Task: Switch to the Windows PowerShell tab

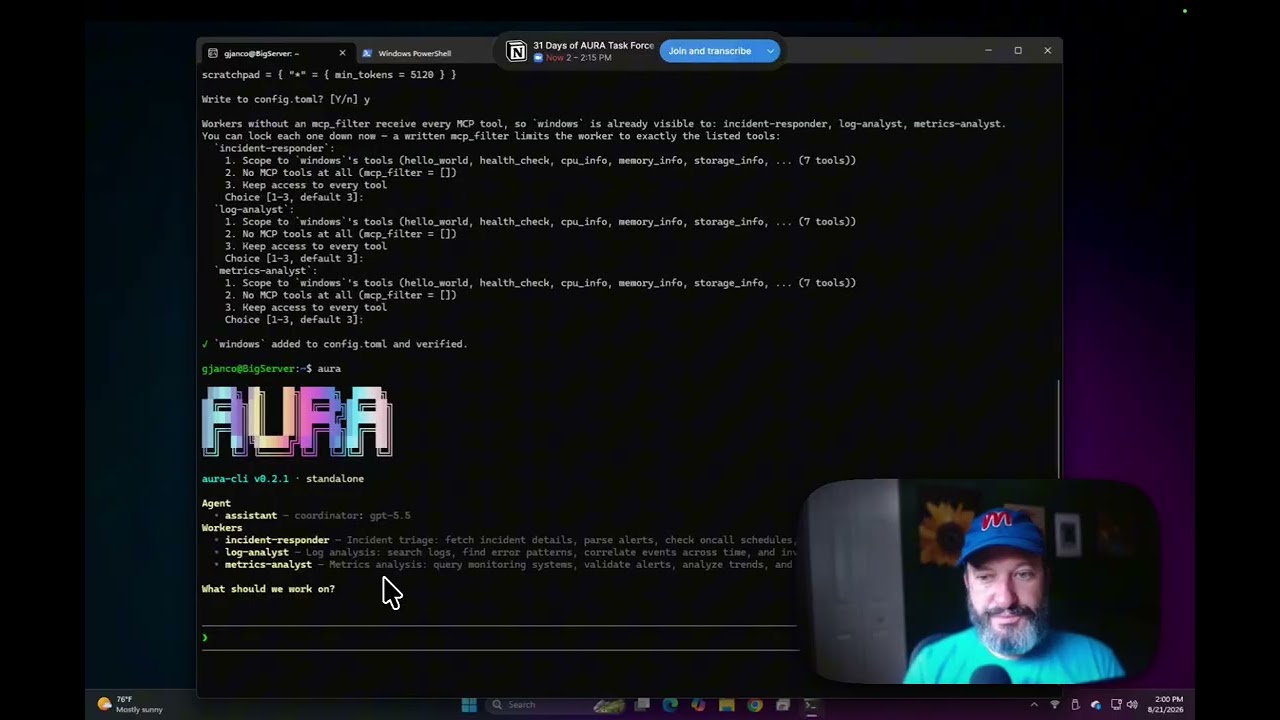Action: [x=414, y=53]
